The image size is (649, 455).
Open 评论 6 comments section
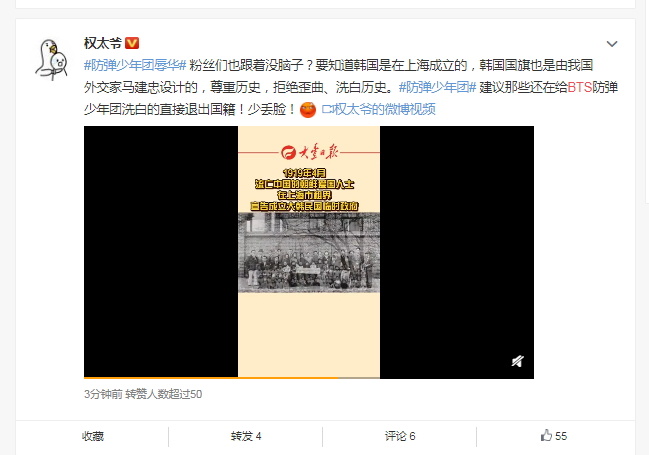pyautogui.click(x=400, y=436)
